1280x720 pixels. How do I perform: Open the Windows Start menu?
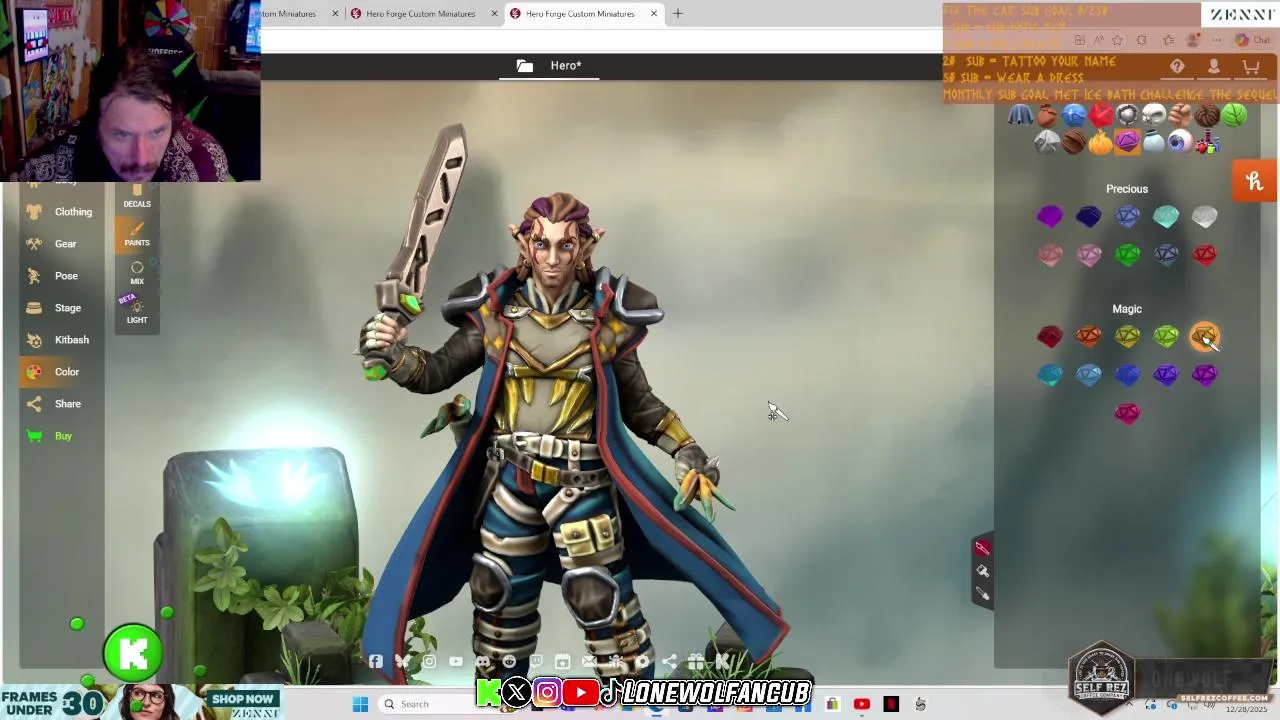(360, 704)
